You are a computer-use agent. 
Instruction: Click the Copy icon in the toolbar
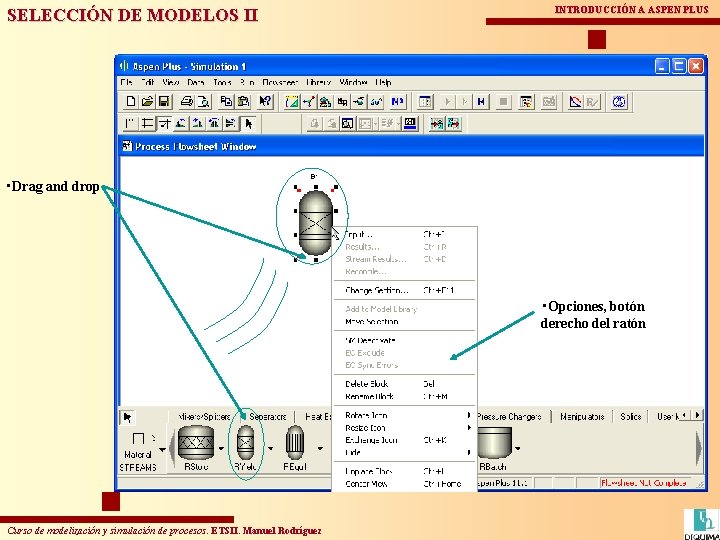226,101
